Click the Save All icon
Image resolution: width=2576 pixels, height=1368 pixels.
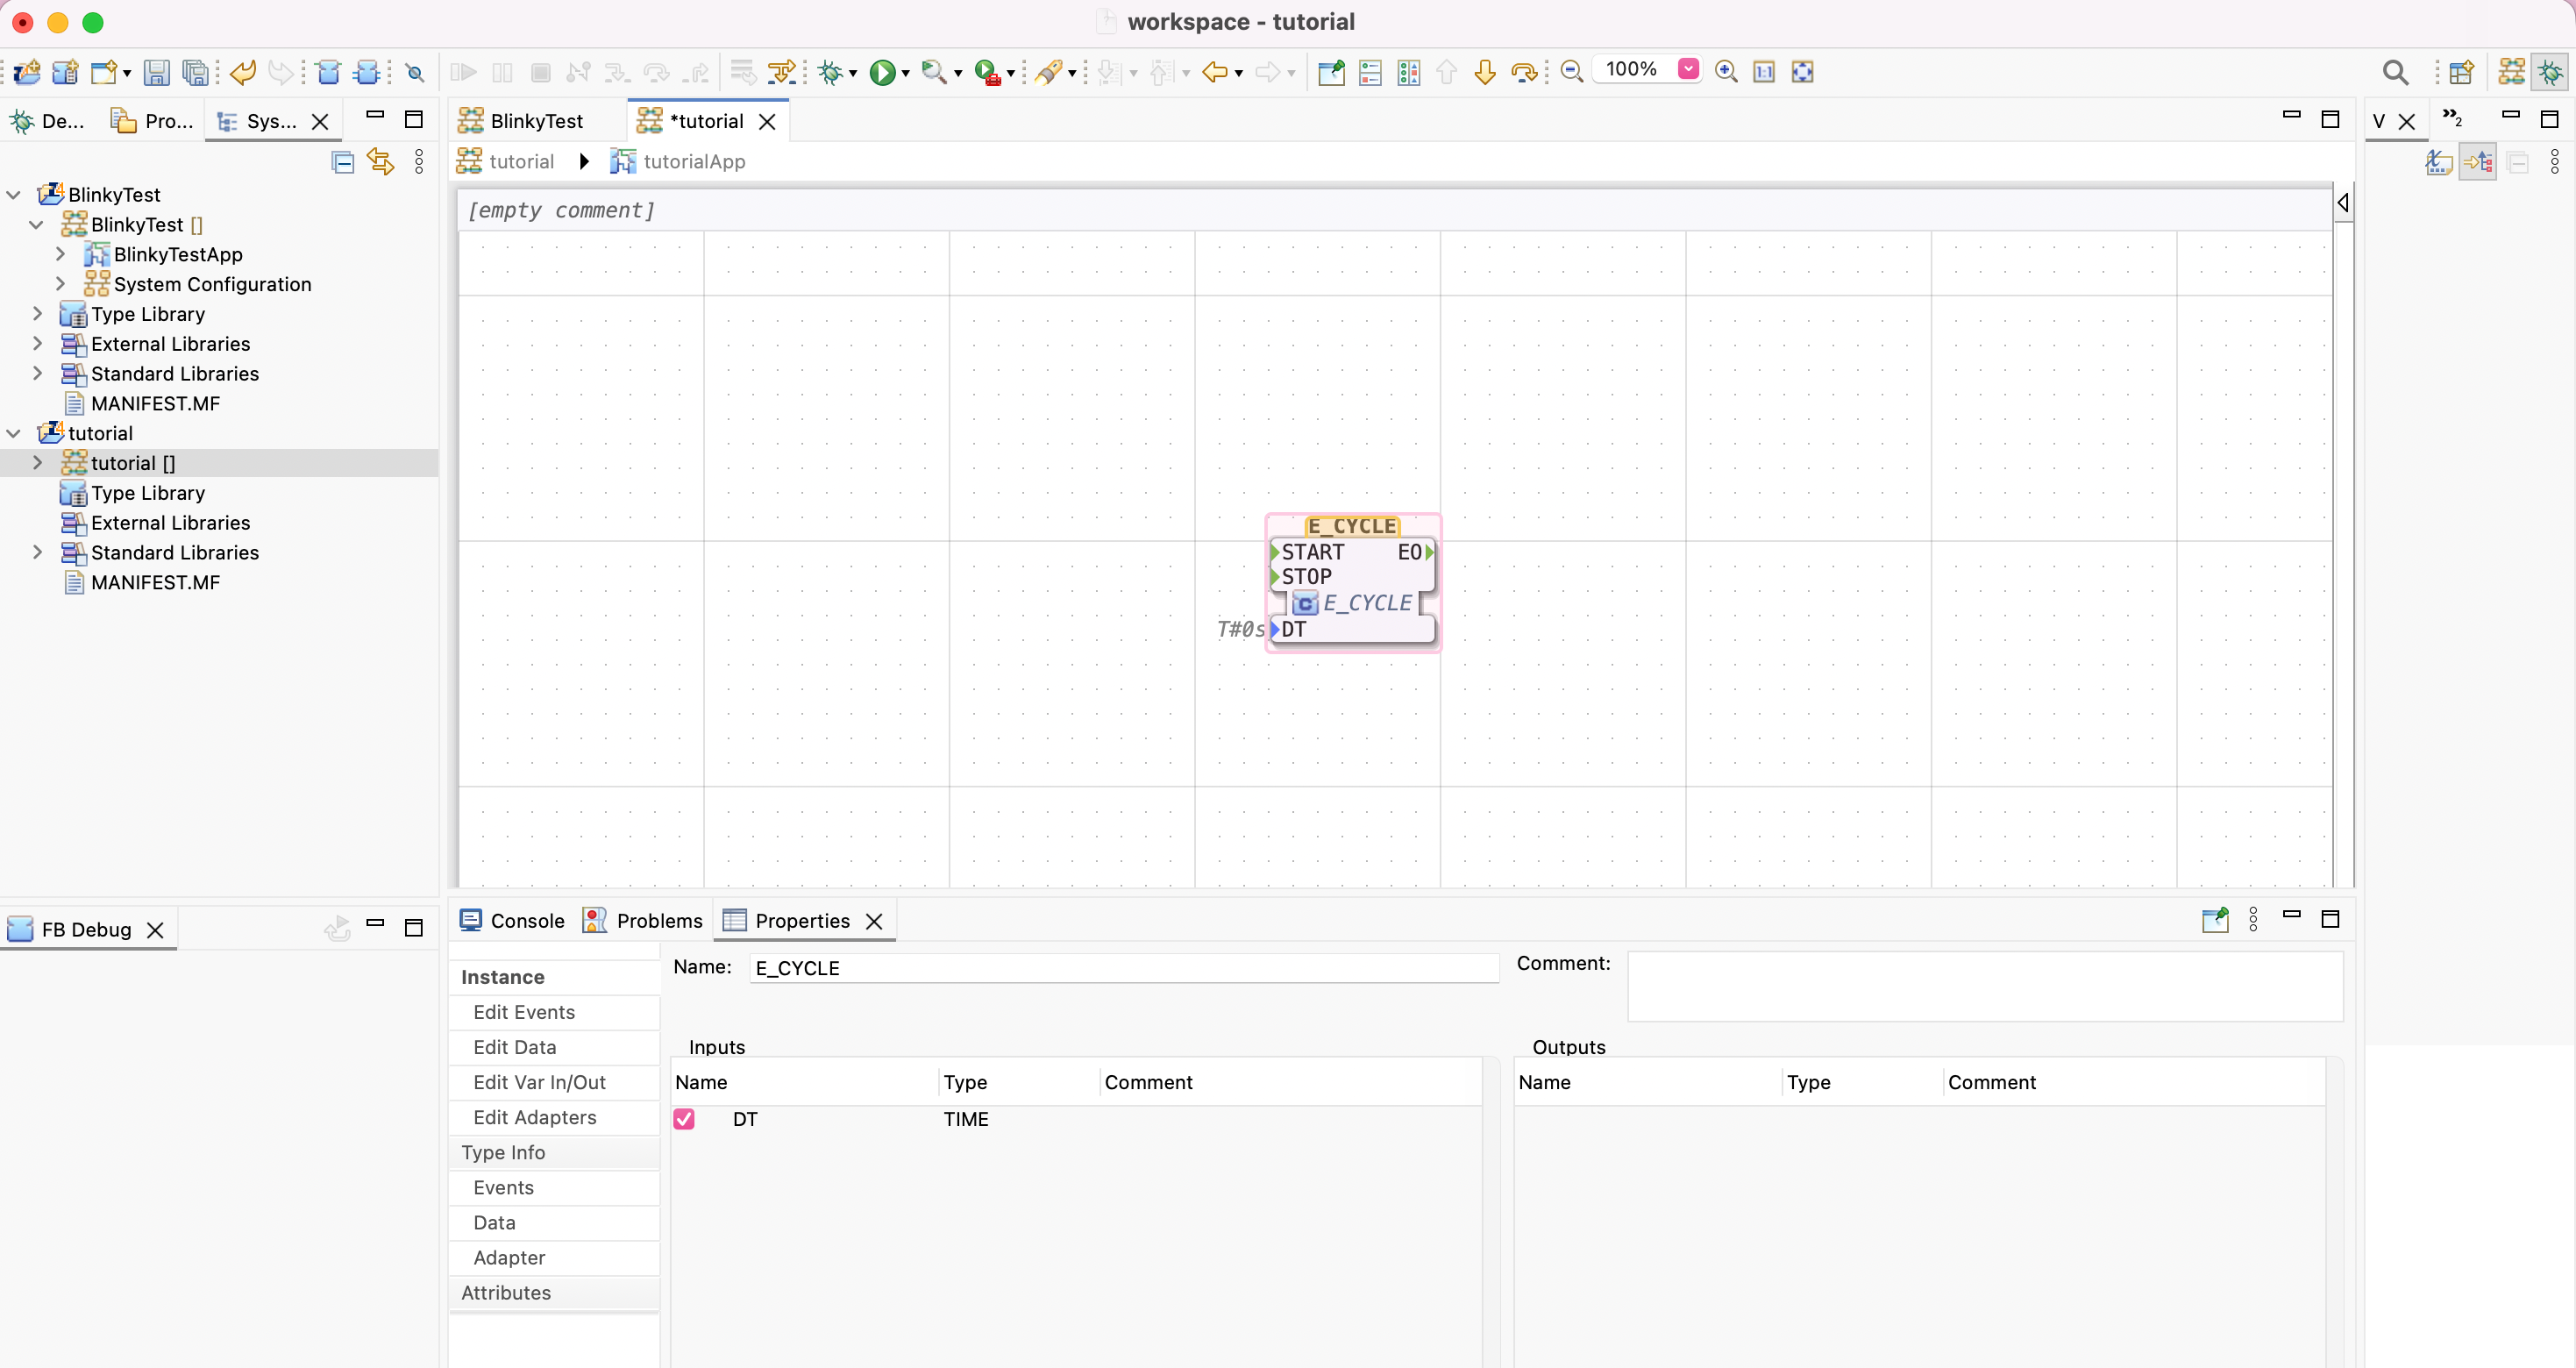click(x=196, y=72)
